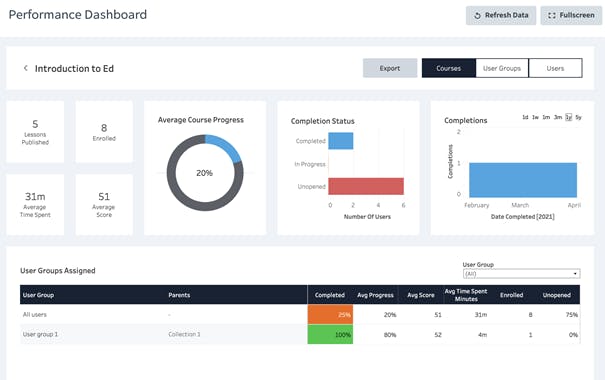Viewport: 605px width, 380px height.
Task: Click the 5 Lessons Published card
Action: point(35,132)
